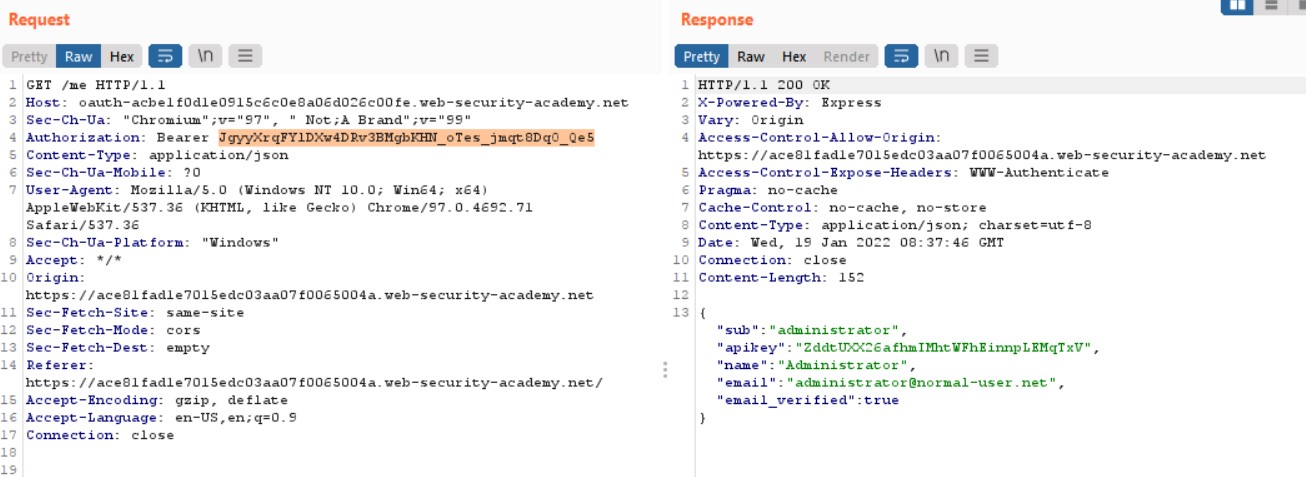This screenshot has width=1306, height=477.
Task: Click the highlighted Bearer token value
Action: (x=406, y=137)
